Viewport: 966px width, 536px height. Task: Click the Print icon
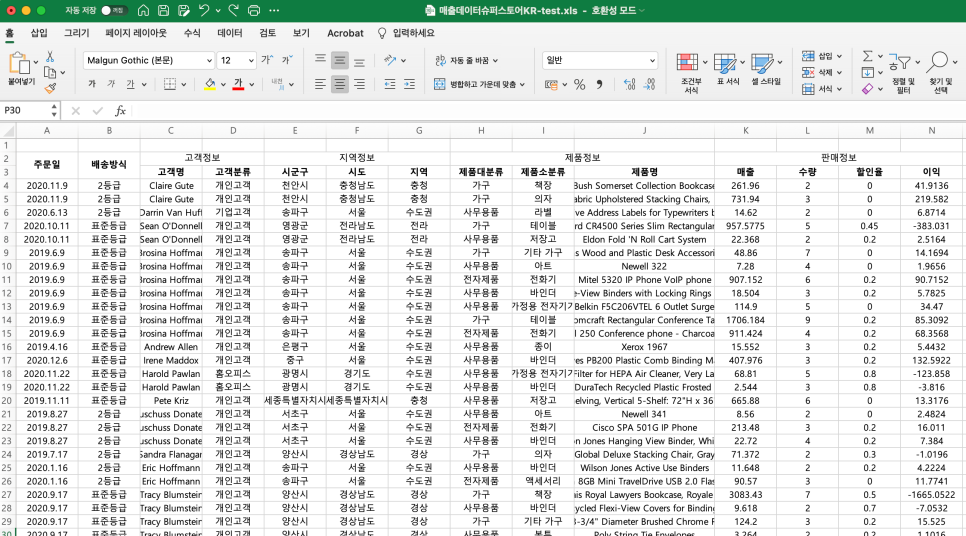(x=253, y=10)
